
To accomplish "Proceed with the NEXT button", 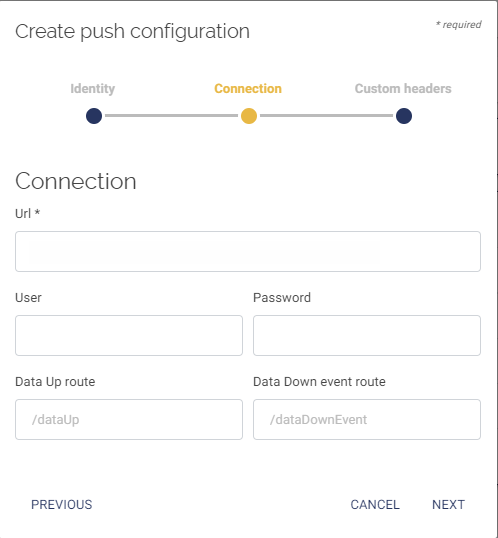I will (448, 505).
